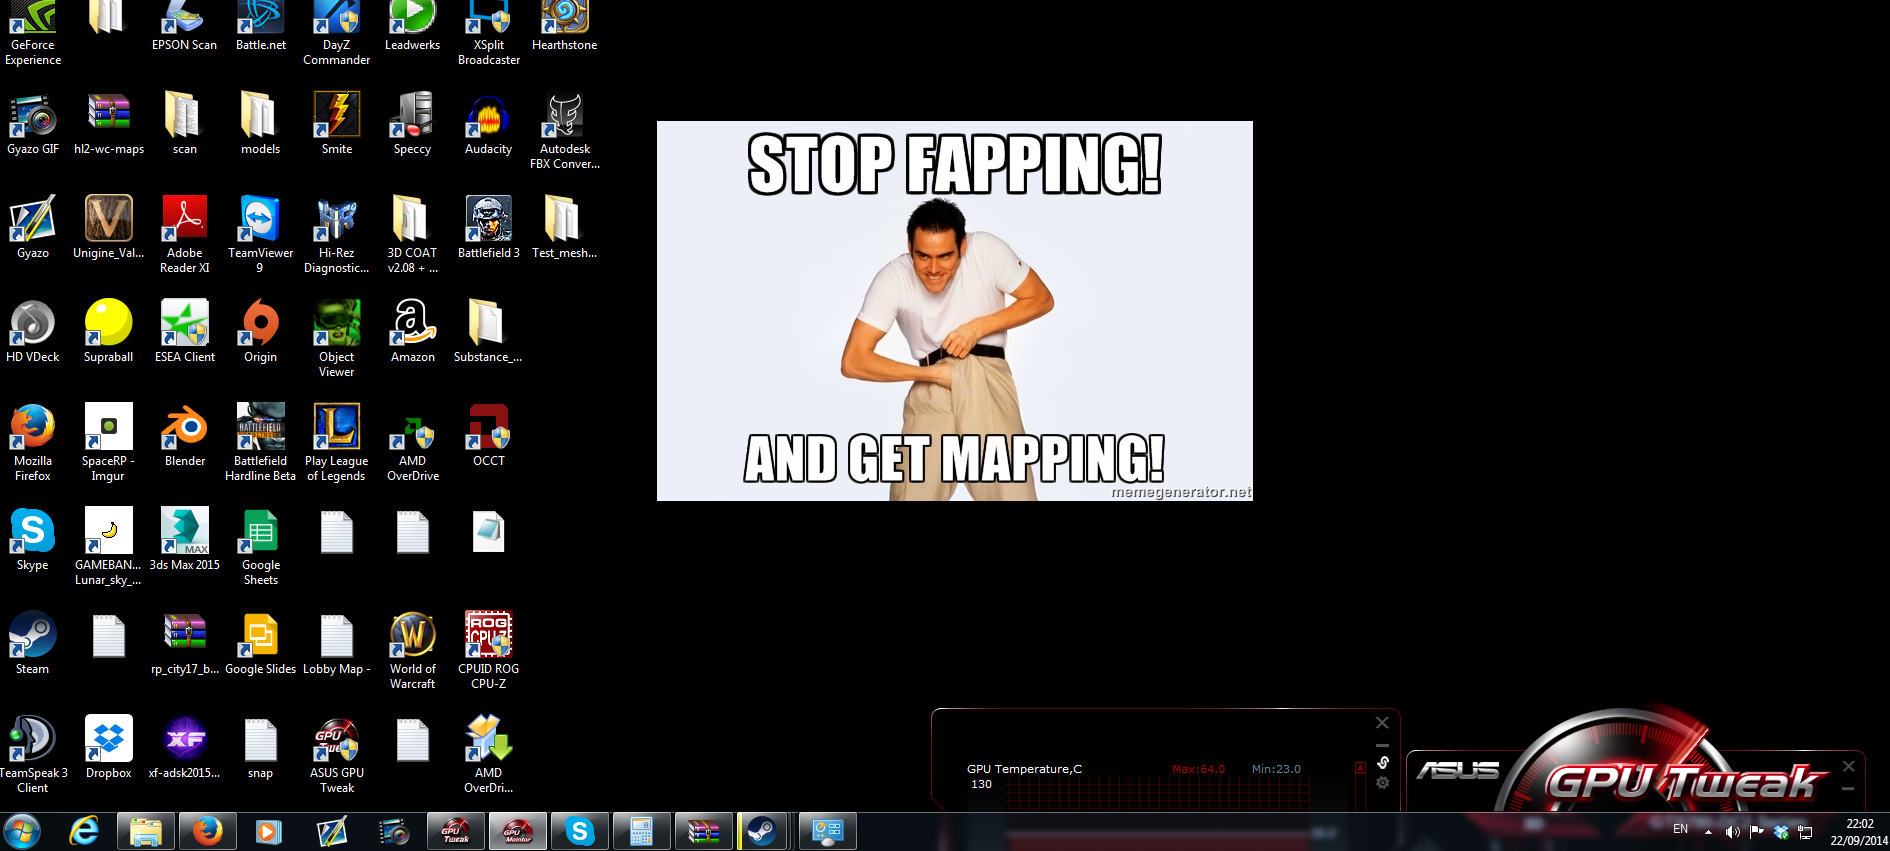Open network status tray icon

(x=1805, y=832)
